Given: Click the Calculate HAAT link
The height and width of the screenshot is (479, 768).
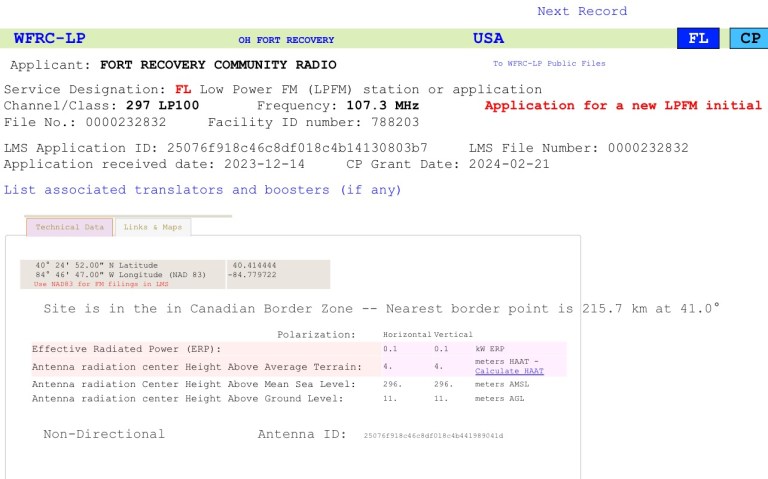Looking at the screenshot, I should coord(509,371).
